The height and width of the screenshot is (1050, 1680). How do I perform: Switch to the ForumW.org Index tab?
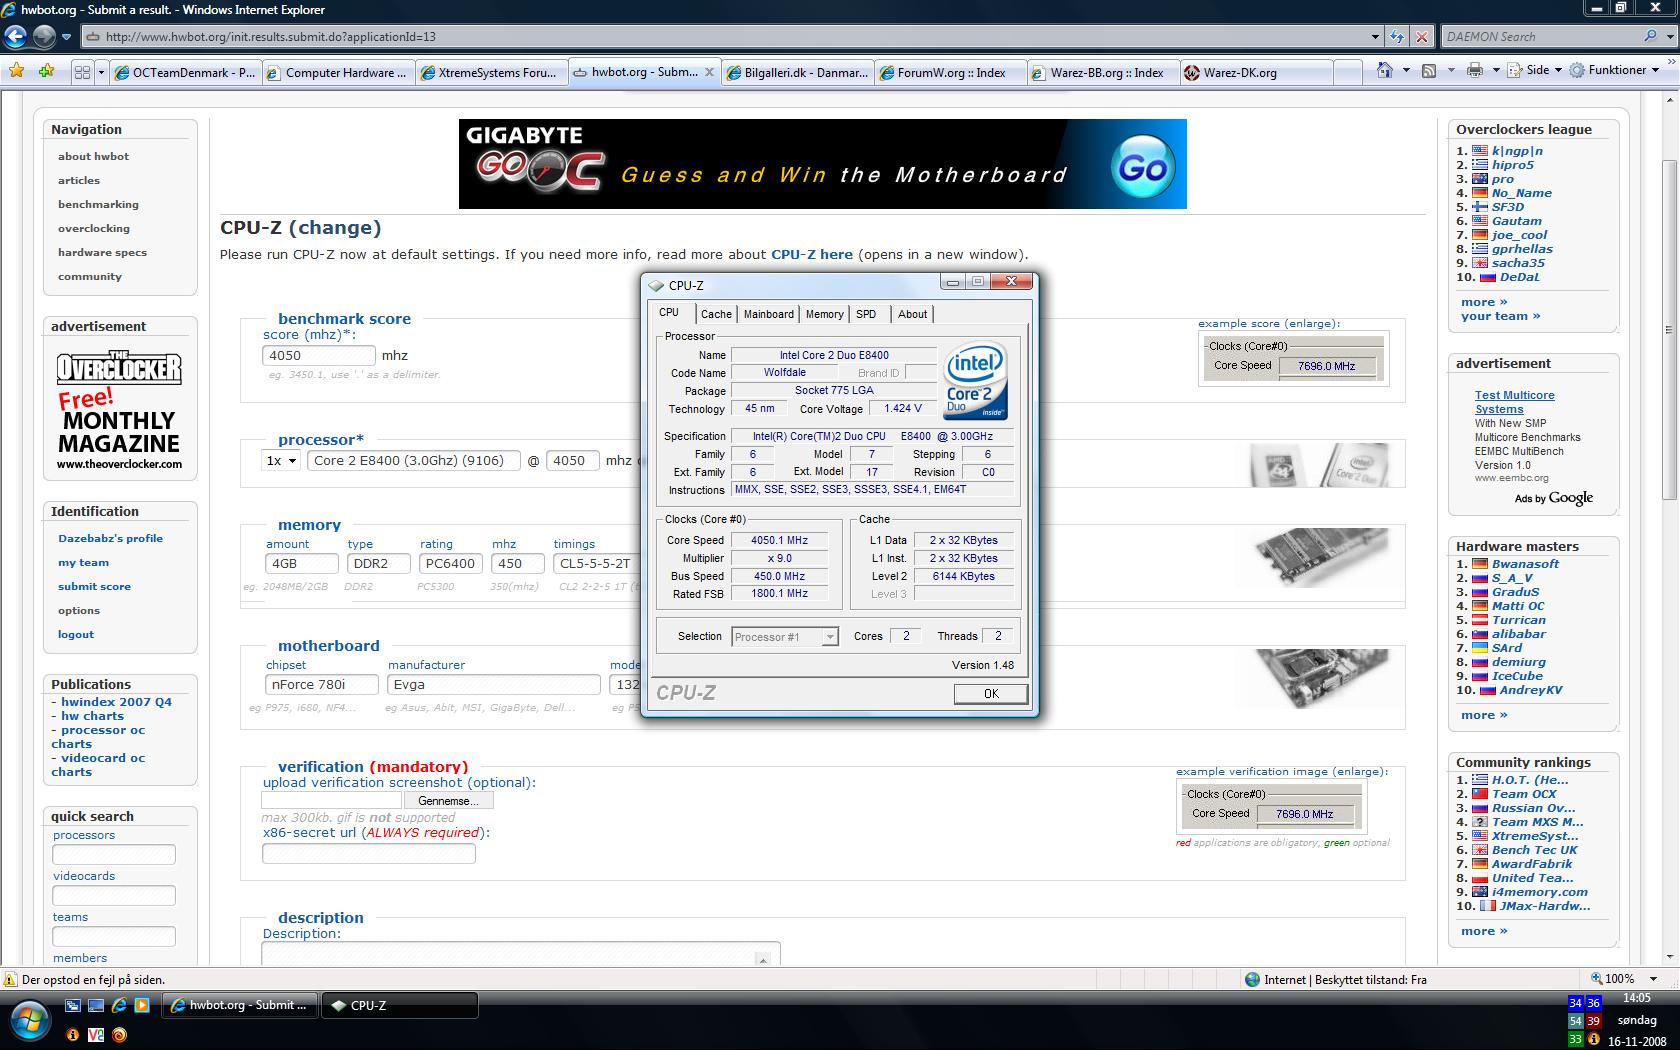[x=950, y=72]
